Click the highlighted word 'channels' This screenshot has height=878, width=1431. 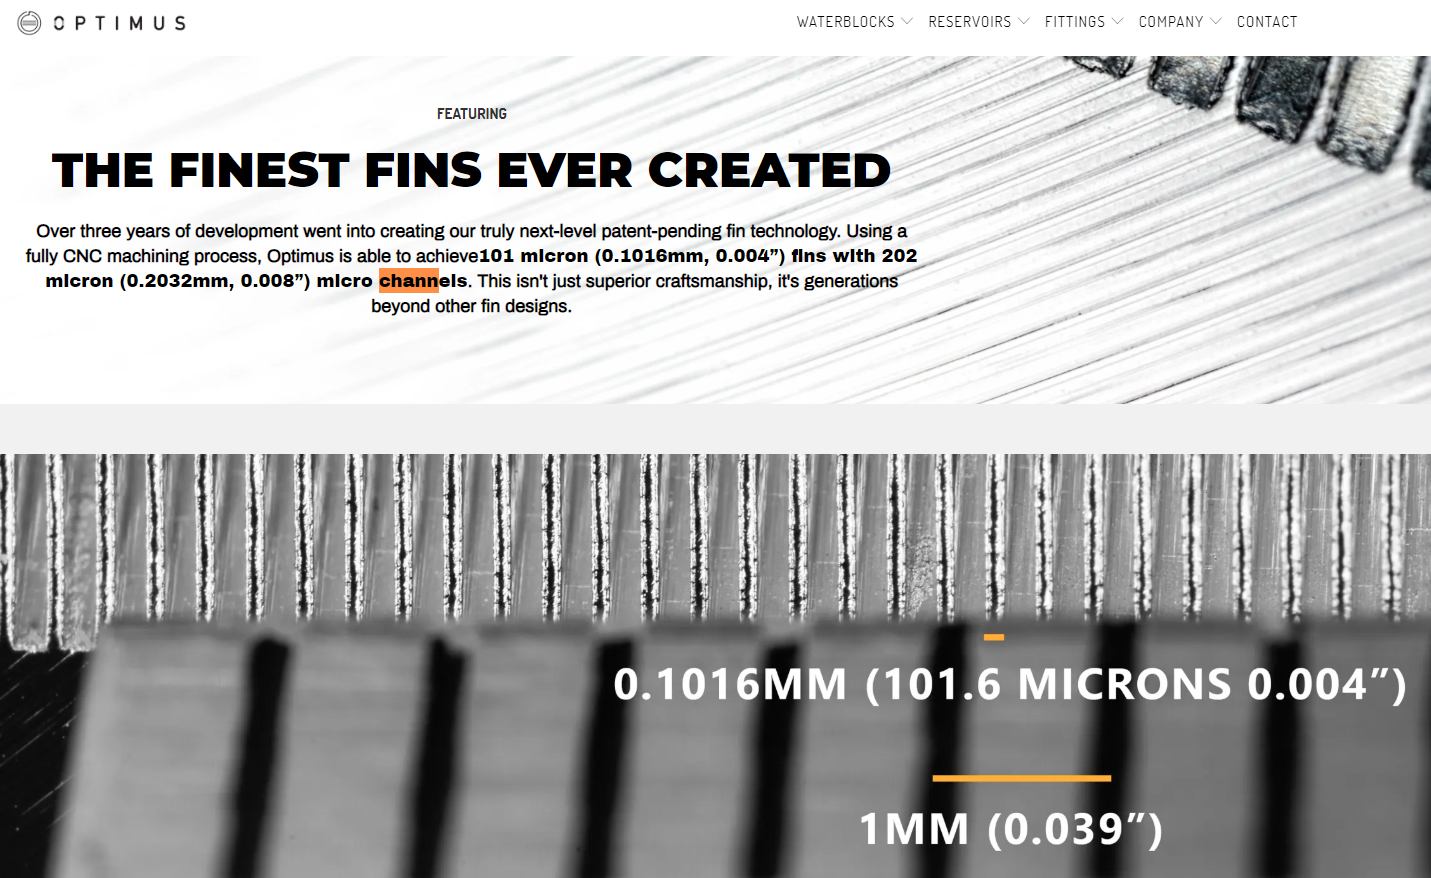point(423,281)
